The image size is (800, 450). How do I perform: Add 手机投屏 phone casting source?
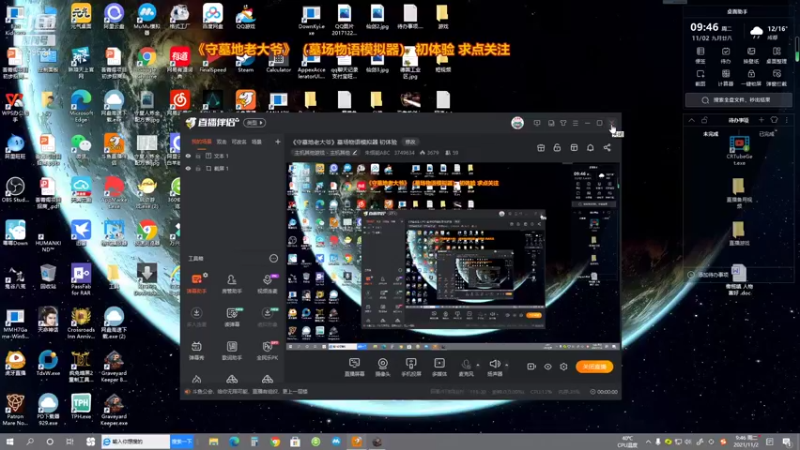(x=411, y=367)
